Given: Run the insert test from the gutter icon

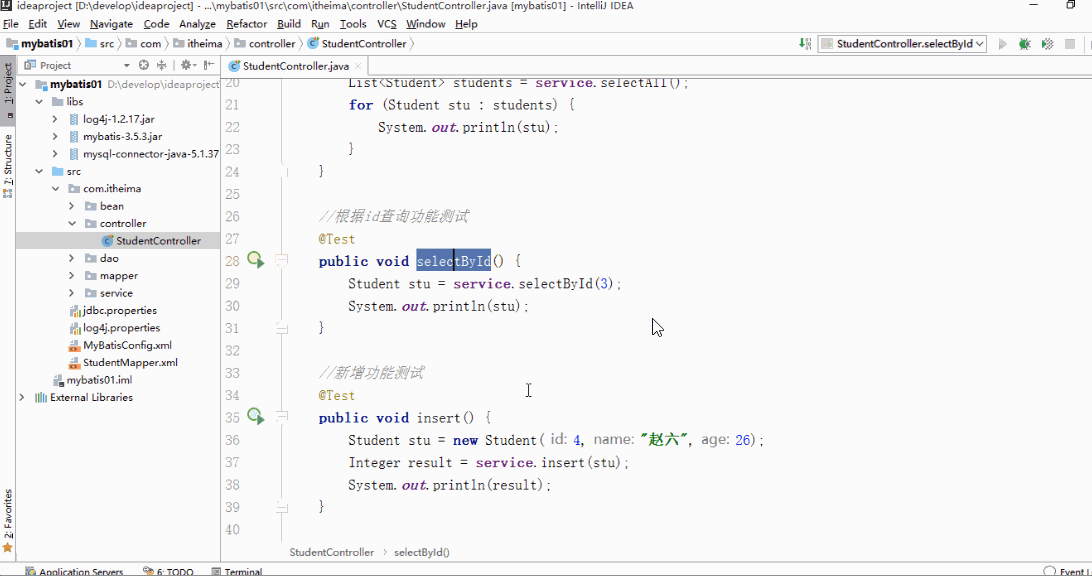Looking at the screenshot, I should coord(255,417).
